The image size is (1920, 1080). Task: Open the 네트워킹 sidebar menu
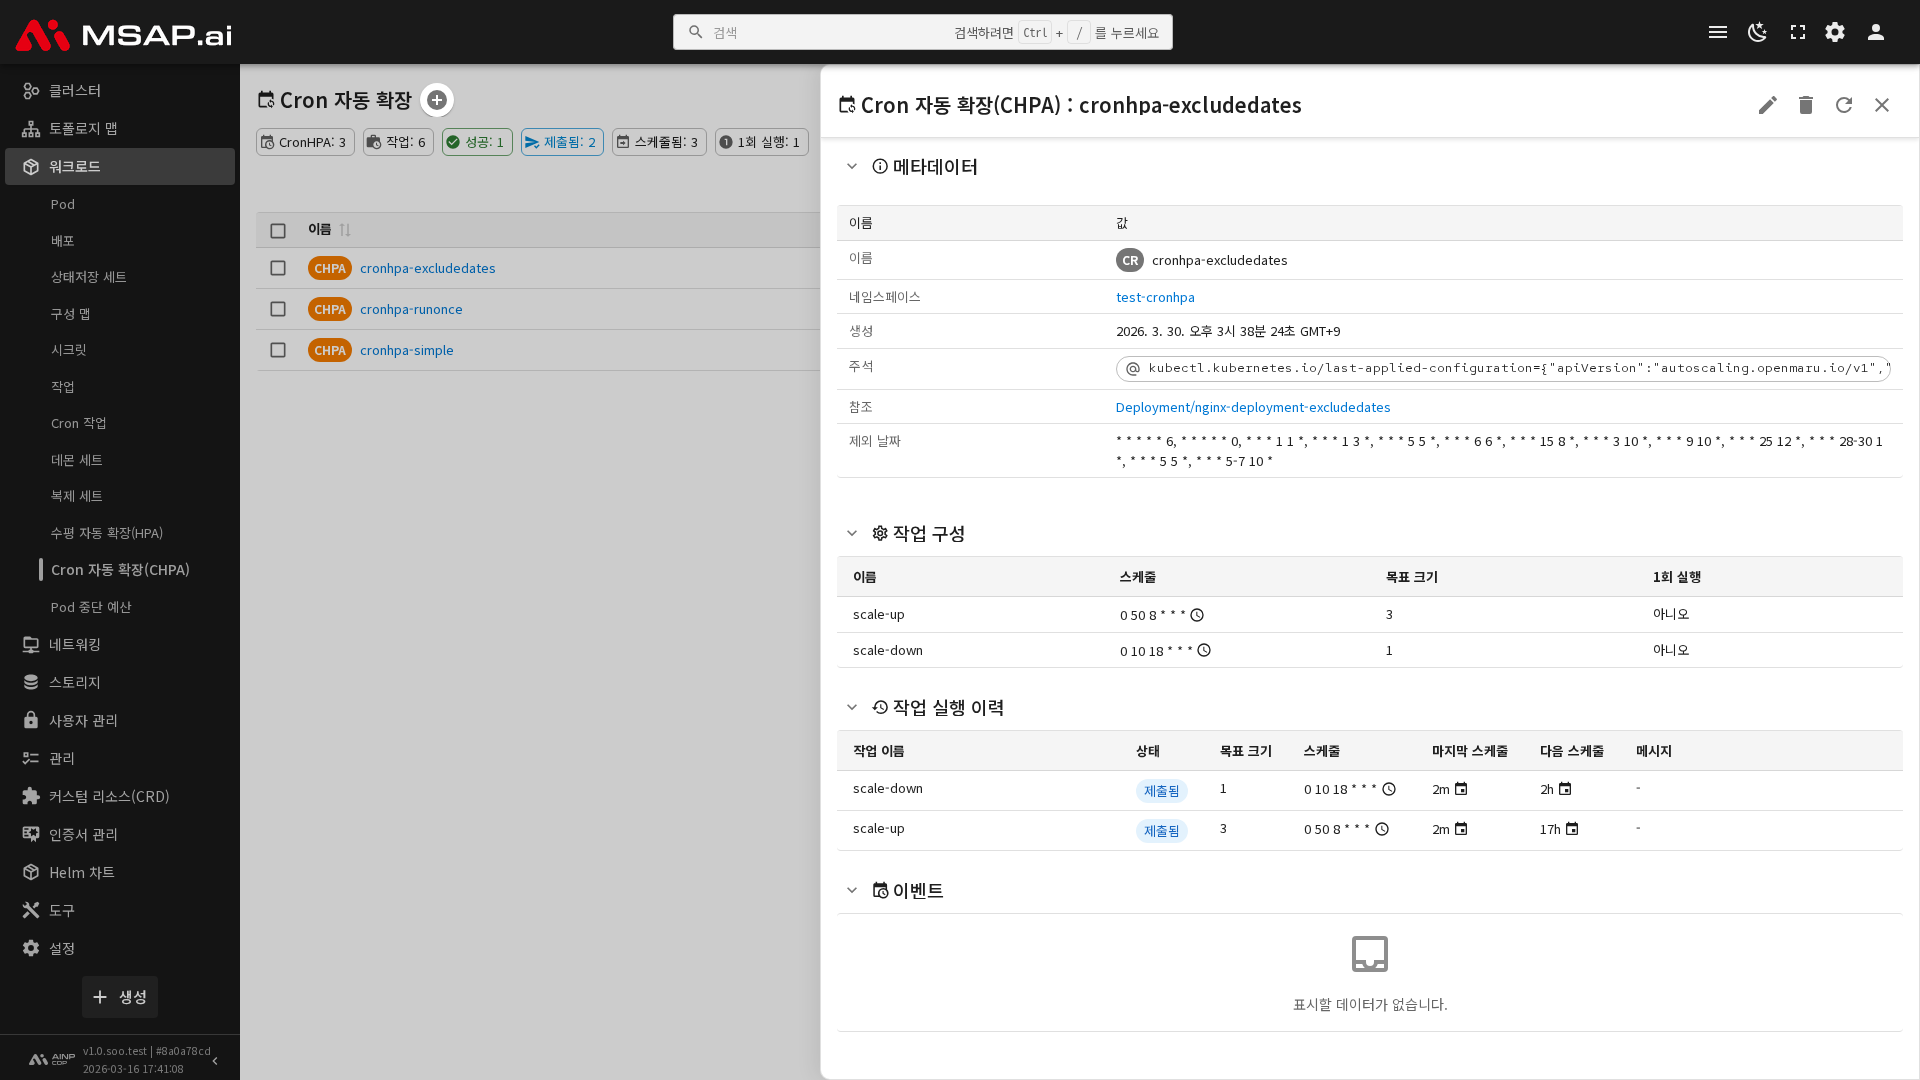tap(75, 645)
